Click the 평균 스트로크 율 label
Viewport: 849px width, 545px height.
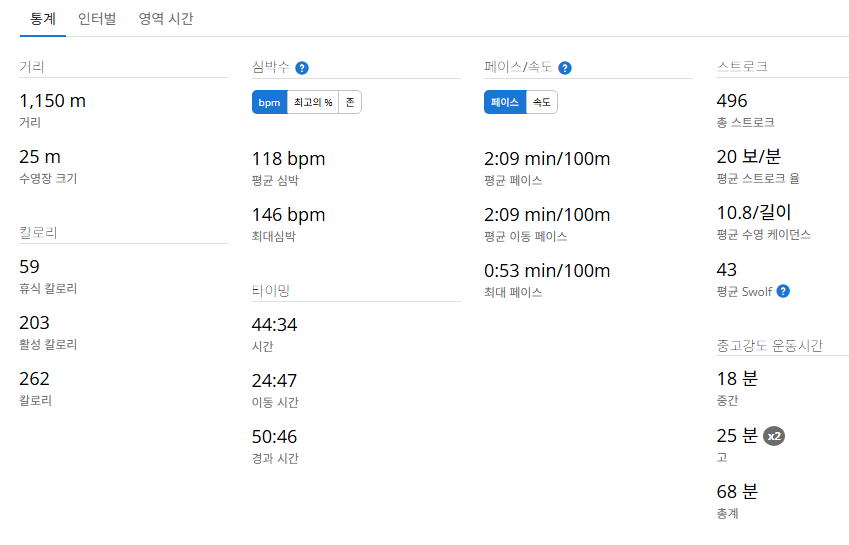pyautogui.click(x=758, y=179)
